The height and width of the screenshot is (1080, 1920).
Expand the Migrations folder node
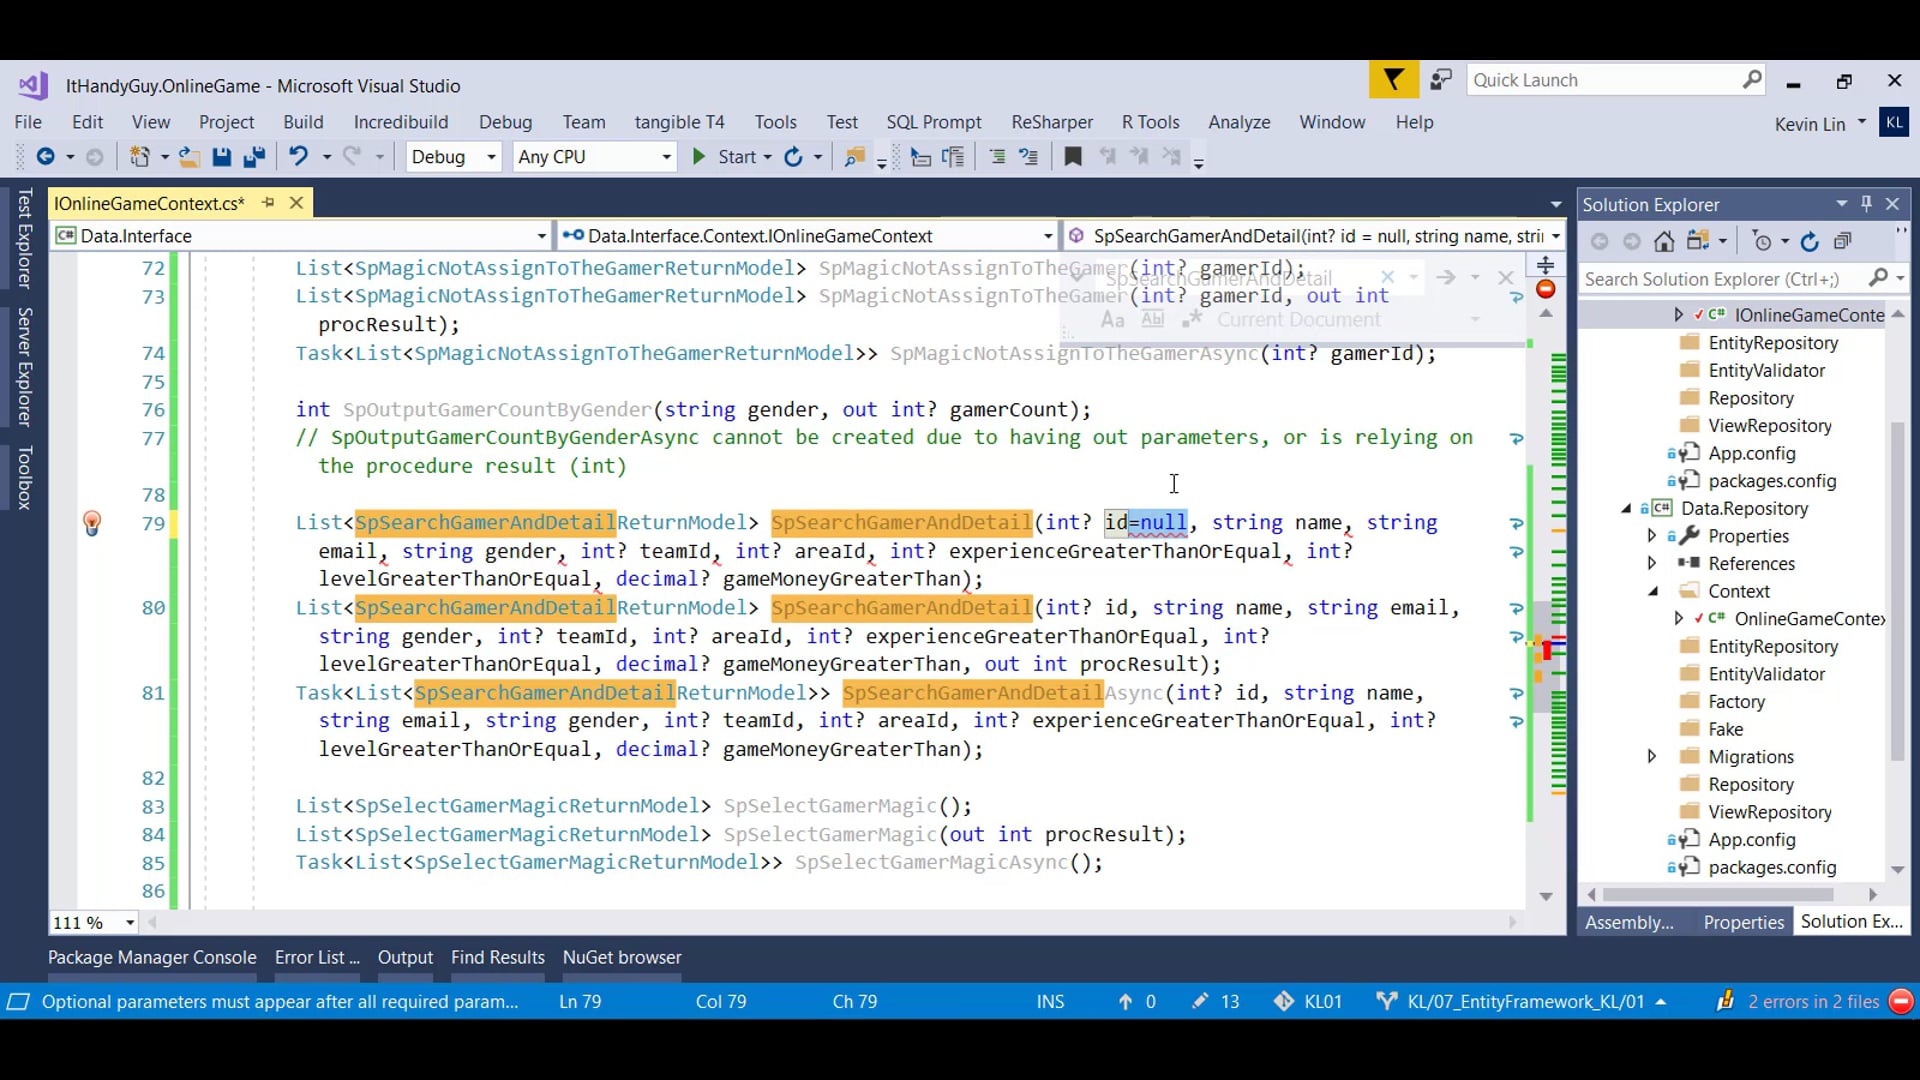point(1652,757)
